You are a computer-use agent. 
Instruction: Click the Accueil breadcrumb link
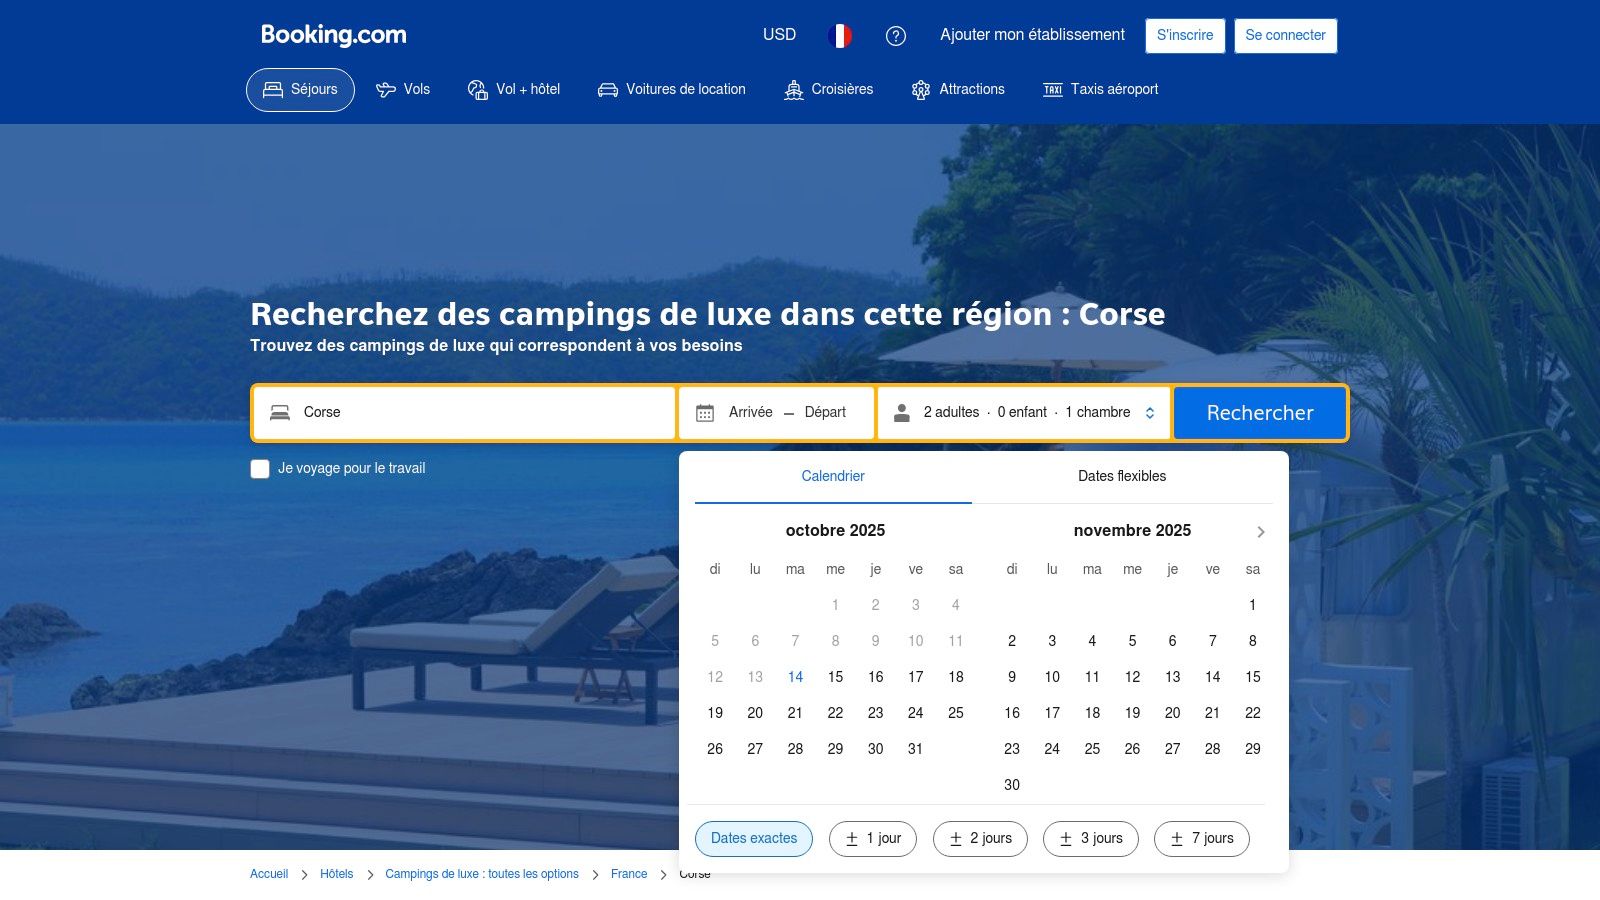[269, 874]
